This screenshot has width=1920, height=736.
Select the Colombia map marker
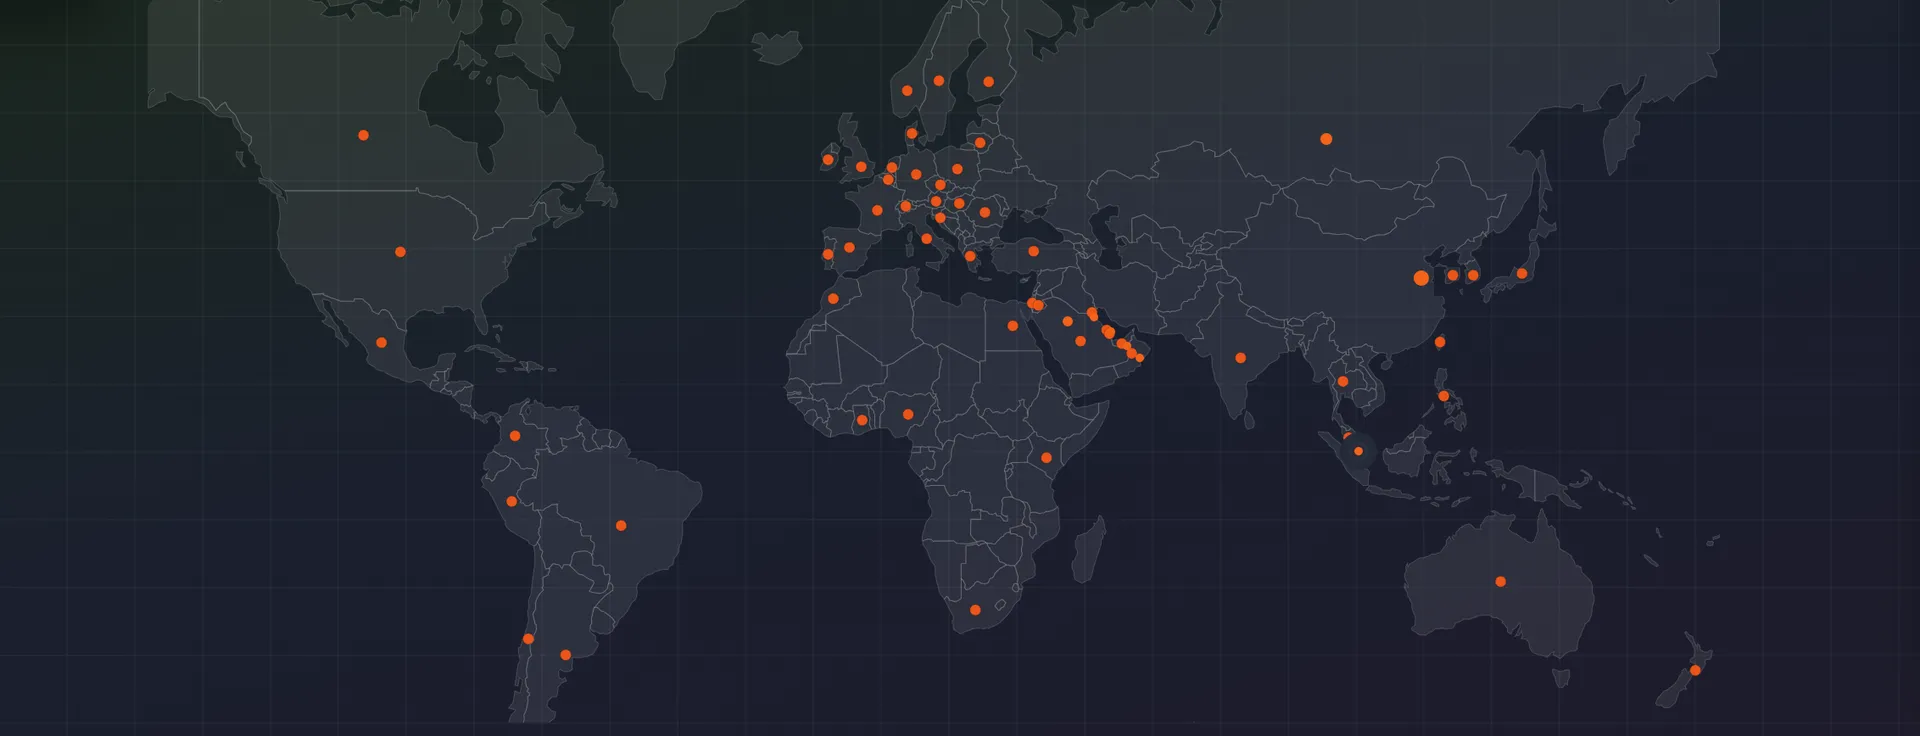(x=515, y=436)
